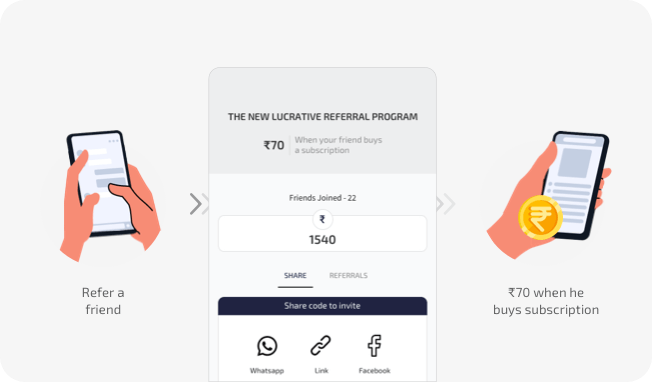Click the Whatsapp text label
This screenshot has width=652, height=382.
(267, 371)
